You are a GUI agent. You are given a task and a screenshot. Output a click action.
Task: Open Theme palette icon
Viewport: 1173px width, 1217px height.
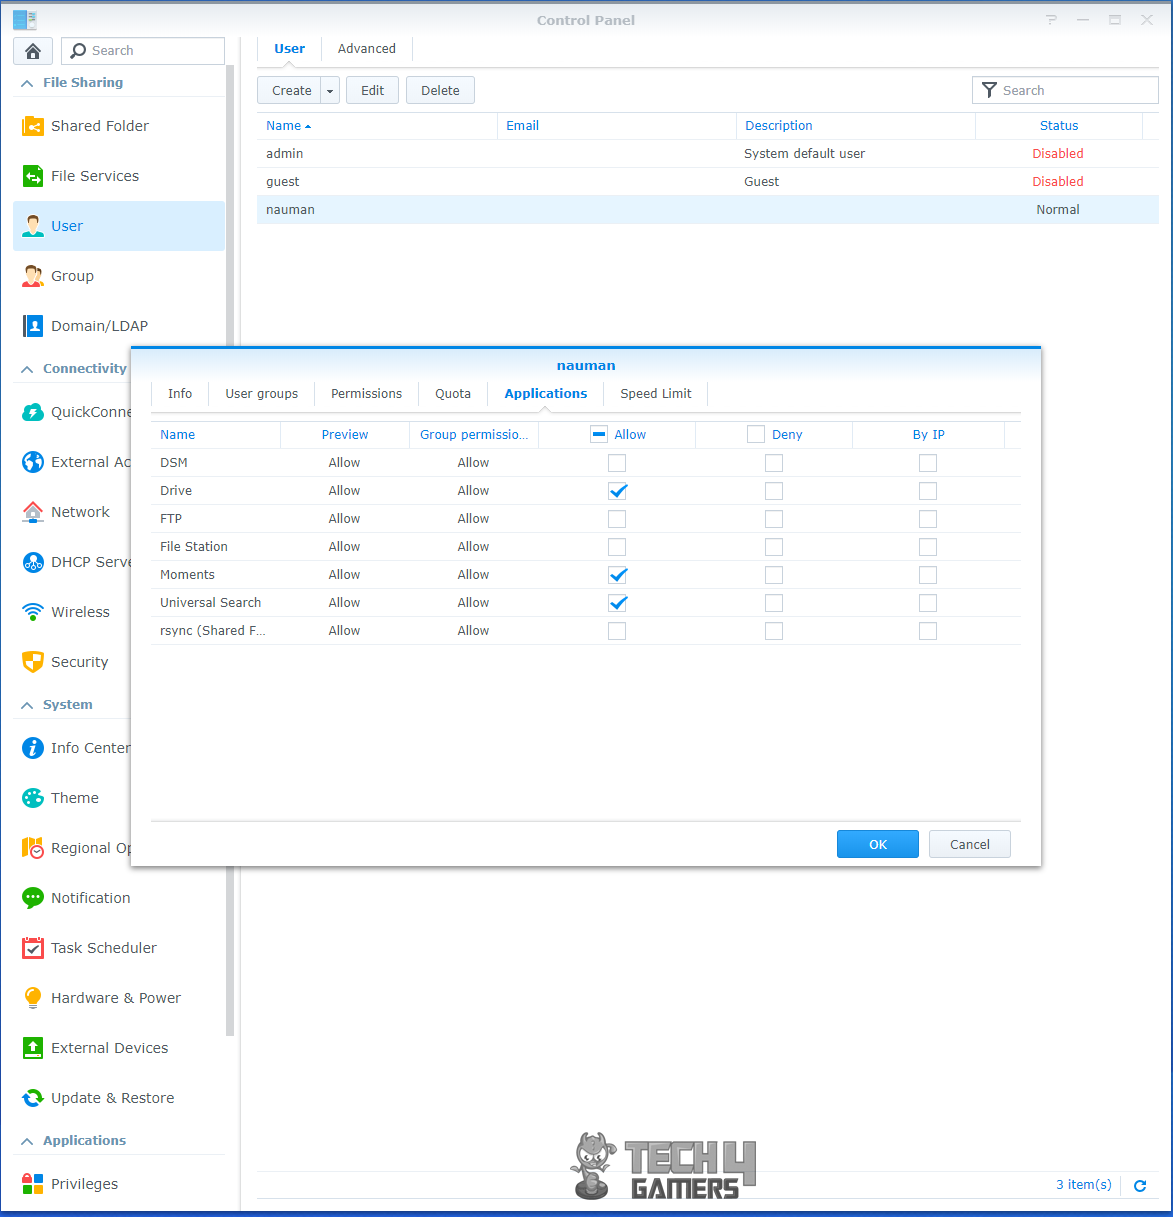pyautogui.click(x=33, y=798)
